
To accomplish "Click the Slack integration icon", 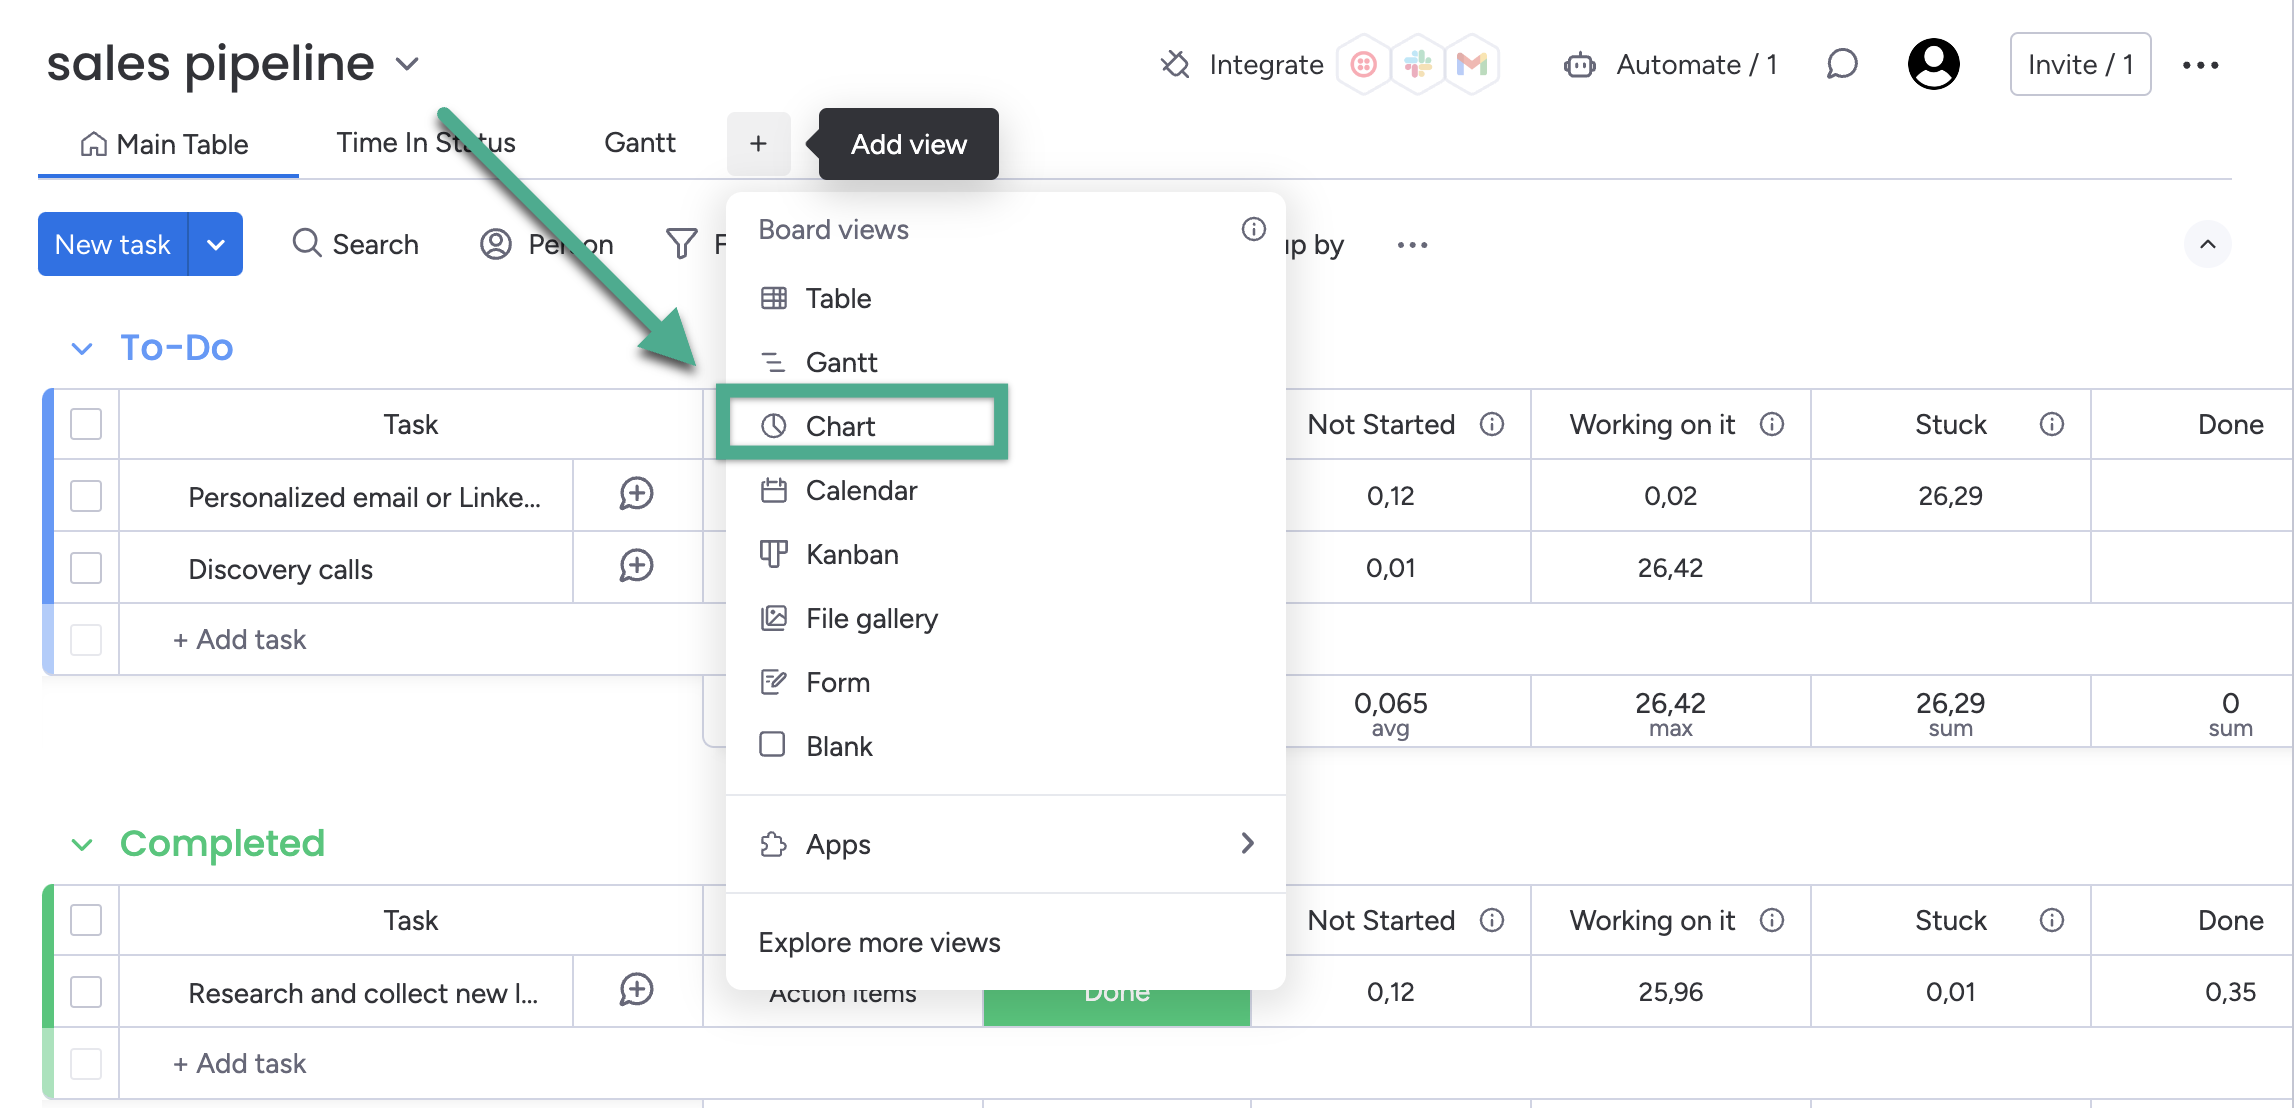I will (1417, 65).
